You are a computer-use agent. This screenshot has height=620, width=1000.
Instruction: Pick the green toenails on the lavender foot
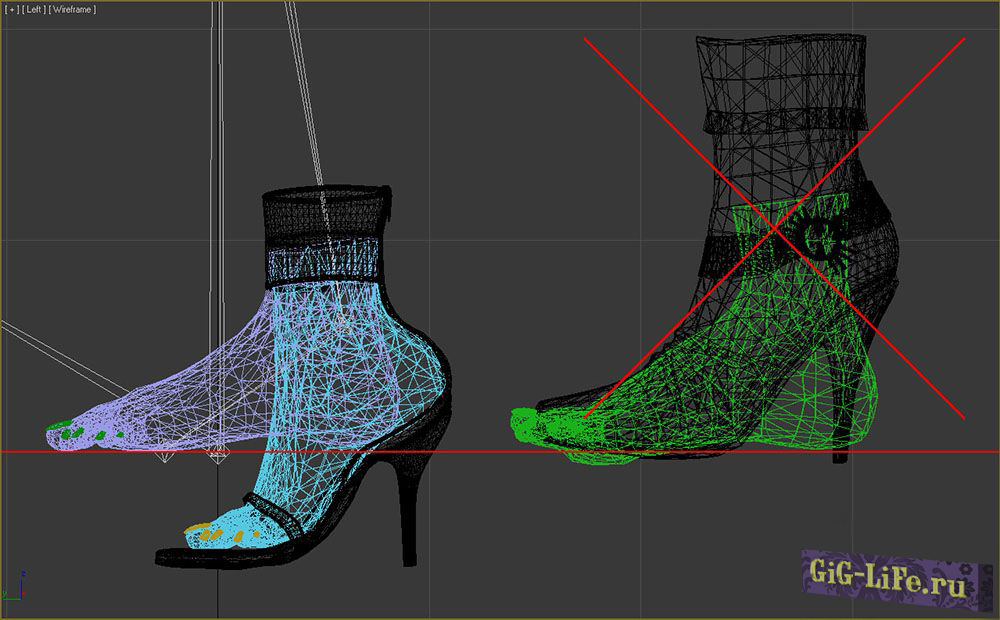point(70,434)
